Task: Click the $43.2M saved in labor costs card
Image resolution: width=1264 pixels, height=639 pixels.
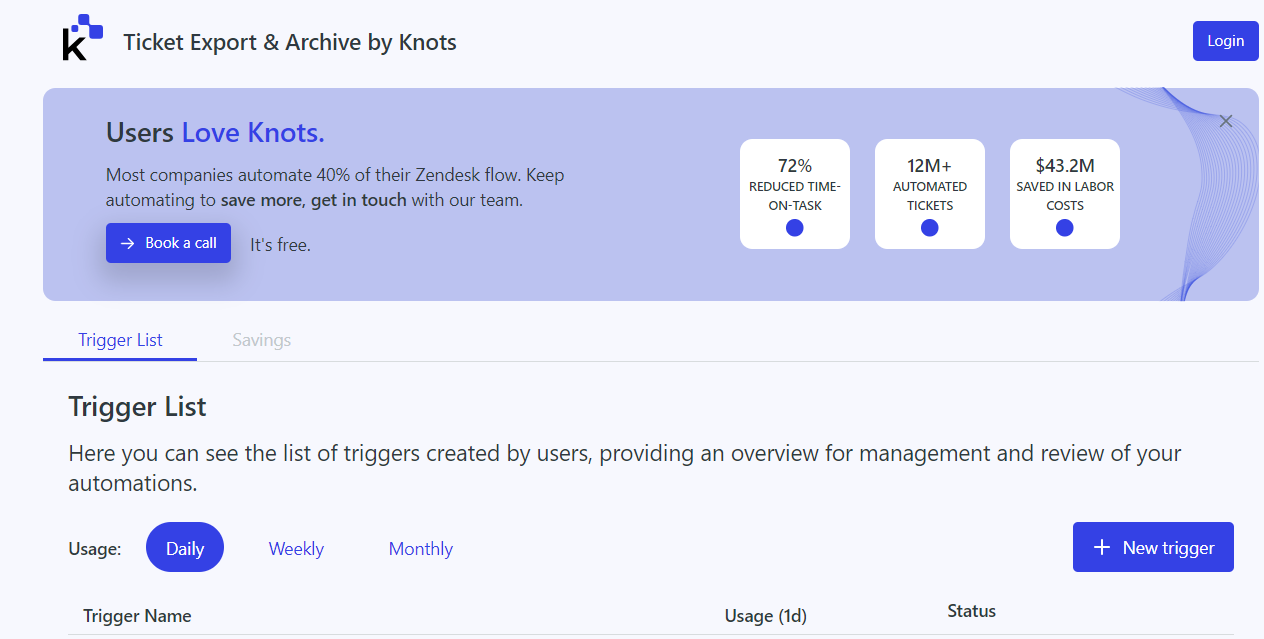Action: [x=1065, y=194]
